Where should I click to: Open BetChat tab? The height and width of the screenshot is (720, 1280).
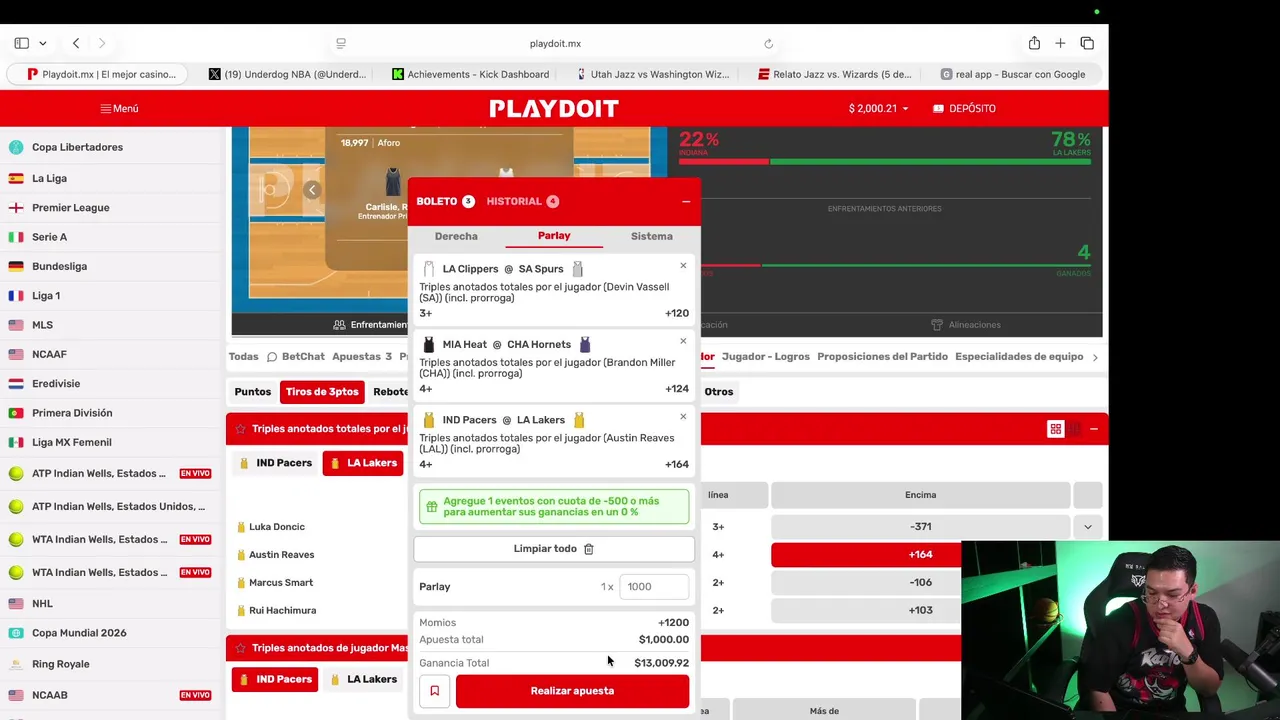point(295,356)
